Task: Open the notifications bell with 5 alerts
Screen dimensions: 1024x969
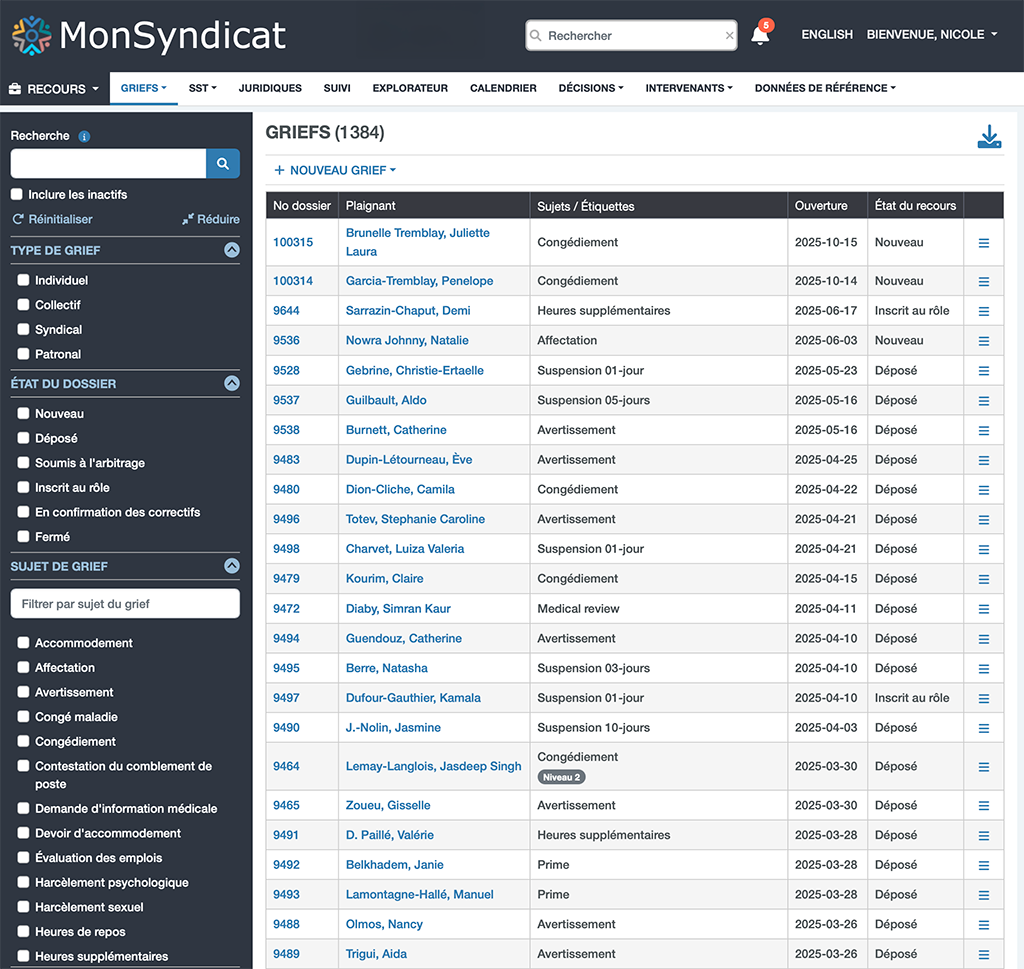Action: click(758, 34)
